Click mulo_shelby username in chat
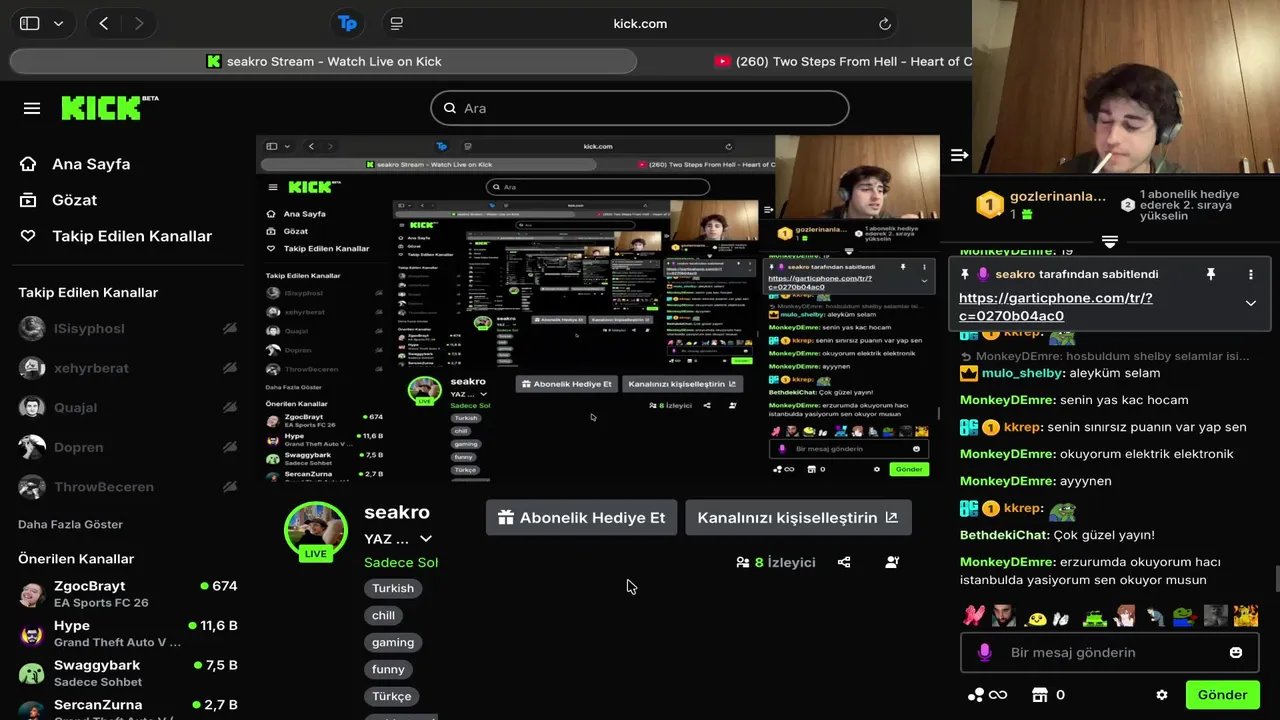The width and height of the screenshot is (1280, 720). 1022,373
